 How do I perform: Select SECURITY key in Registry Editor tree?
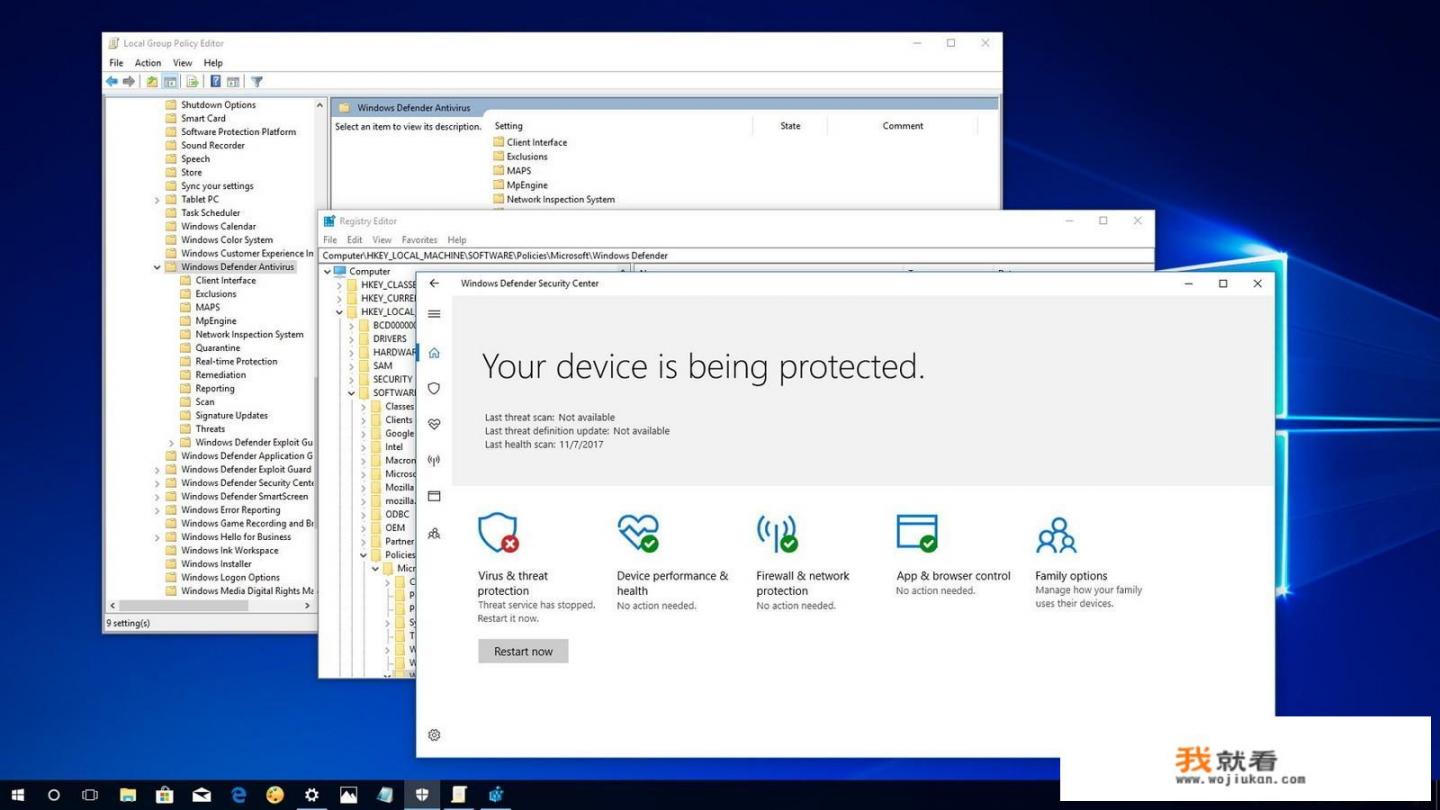coord(392,380)
